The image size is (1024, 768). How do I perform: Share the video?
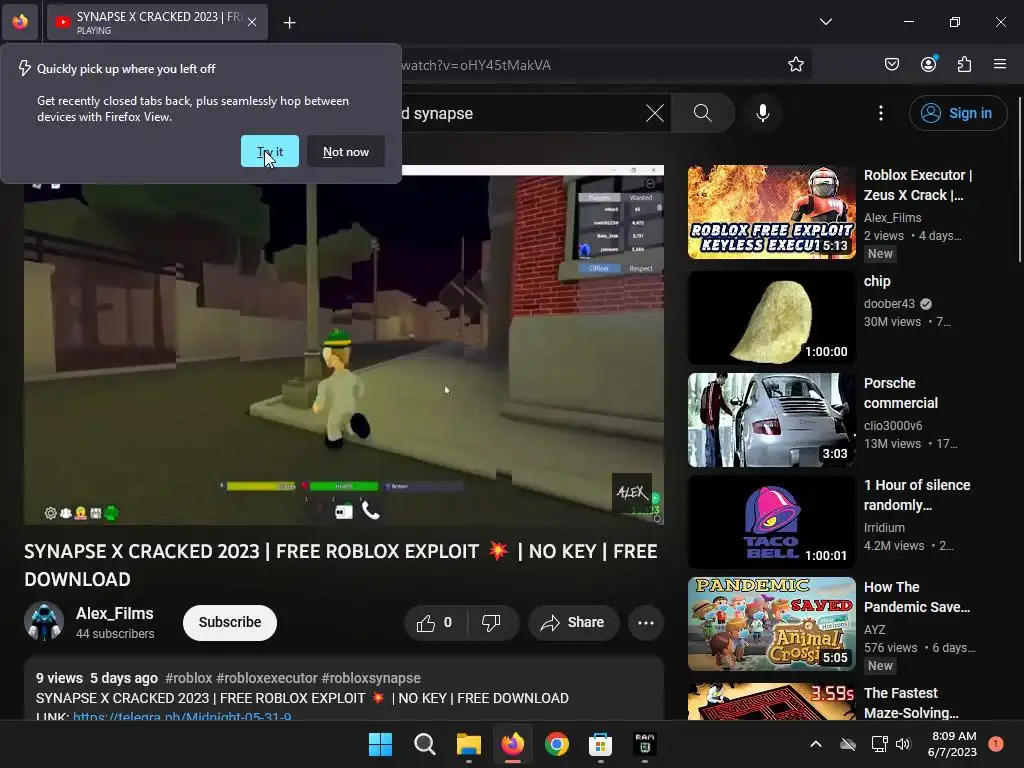pyautogui.click(x=573, y=623)
